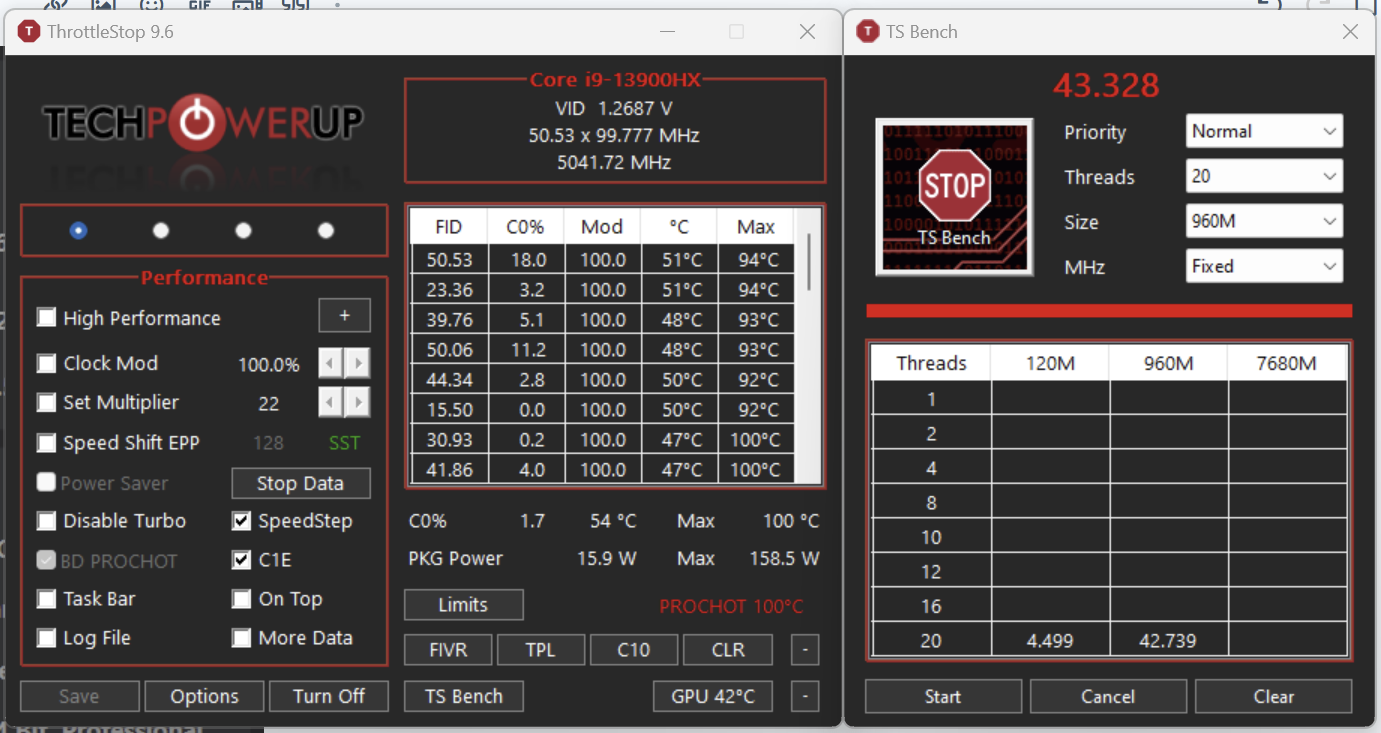This screenshot has height=733, width=1381.
Task: Click the C10 button
Action: [634, 650]
